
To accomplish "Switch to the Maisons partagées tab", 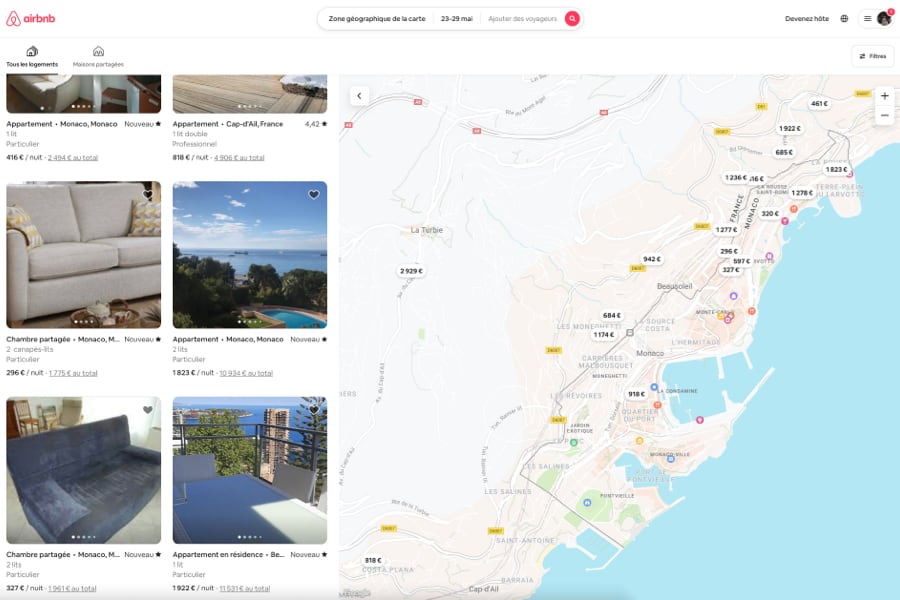I will [98, 56].
